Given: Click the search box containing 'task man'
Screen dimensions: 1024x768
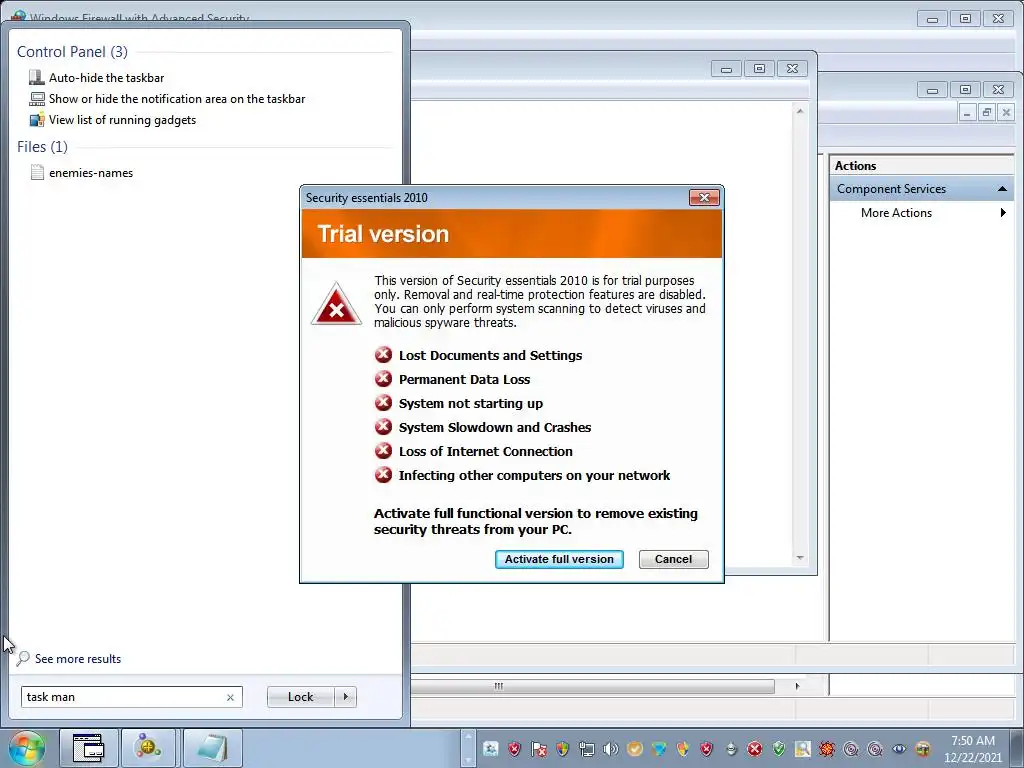Looking at the screenshot, I should (x=131, y=697).
